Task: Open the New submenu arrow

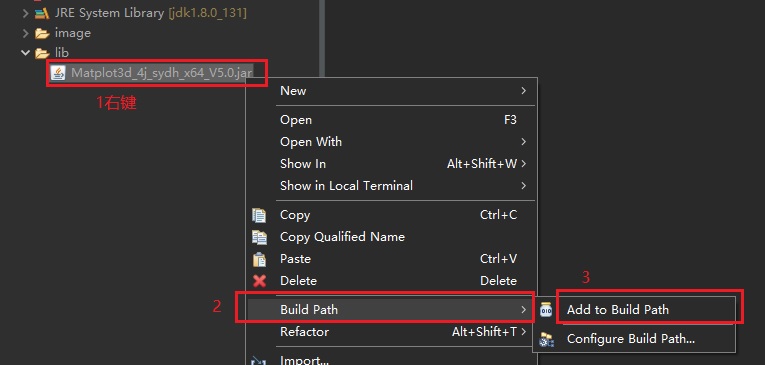Action: [523, 91]
